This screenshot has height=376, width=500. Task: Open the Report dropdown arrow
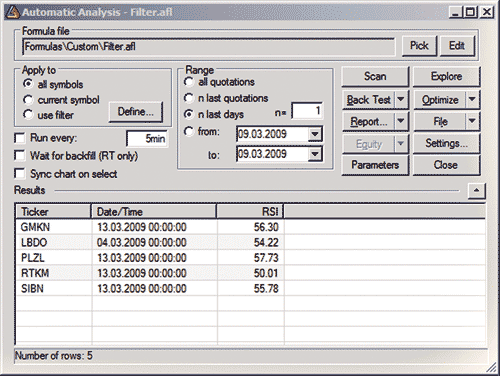pyautogui.click(x=401, y=121)
